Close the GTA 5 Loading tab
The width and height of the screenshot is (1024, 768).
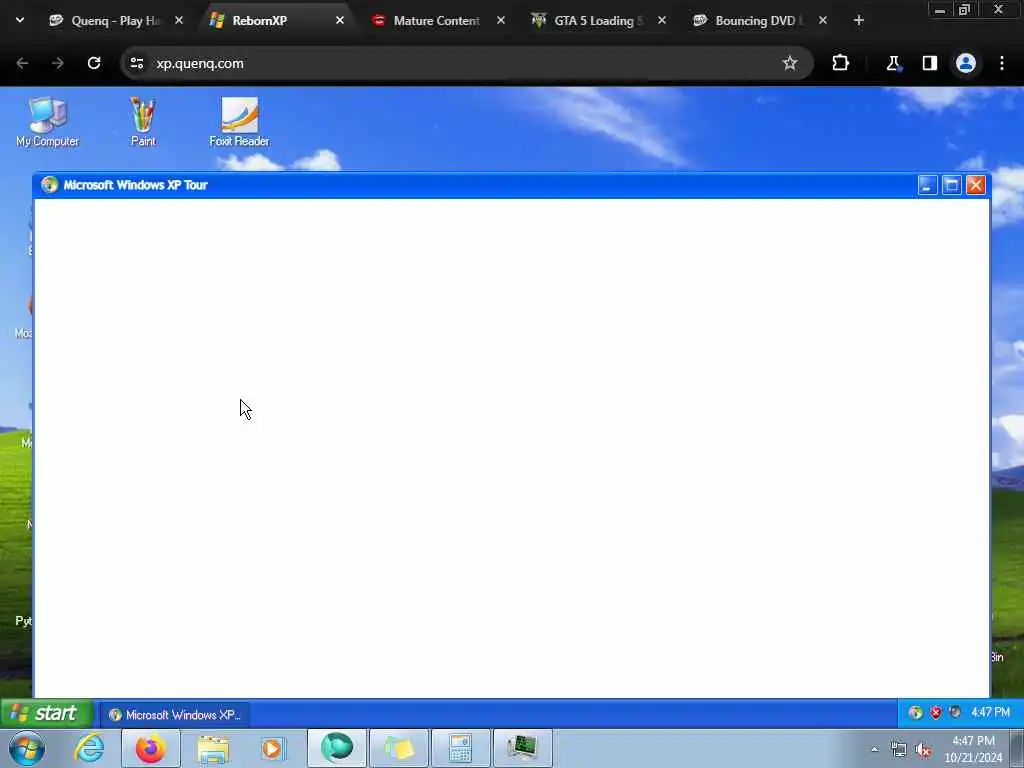[662, 21]
